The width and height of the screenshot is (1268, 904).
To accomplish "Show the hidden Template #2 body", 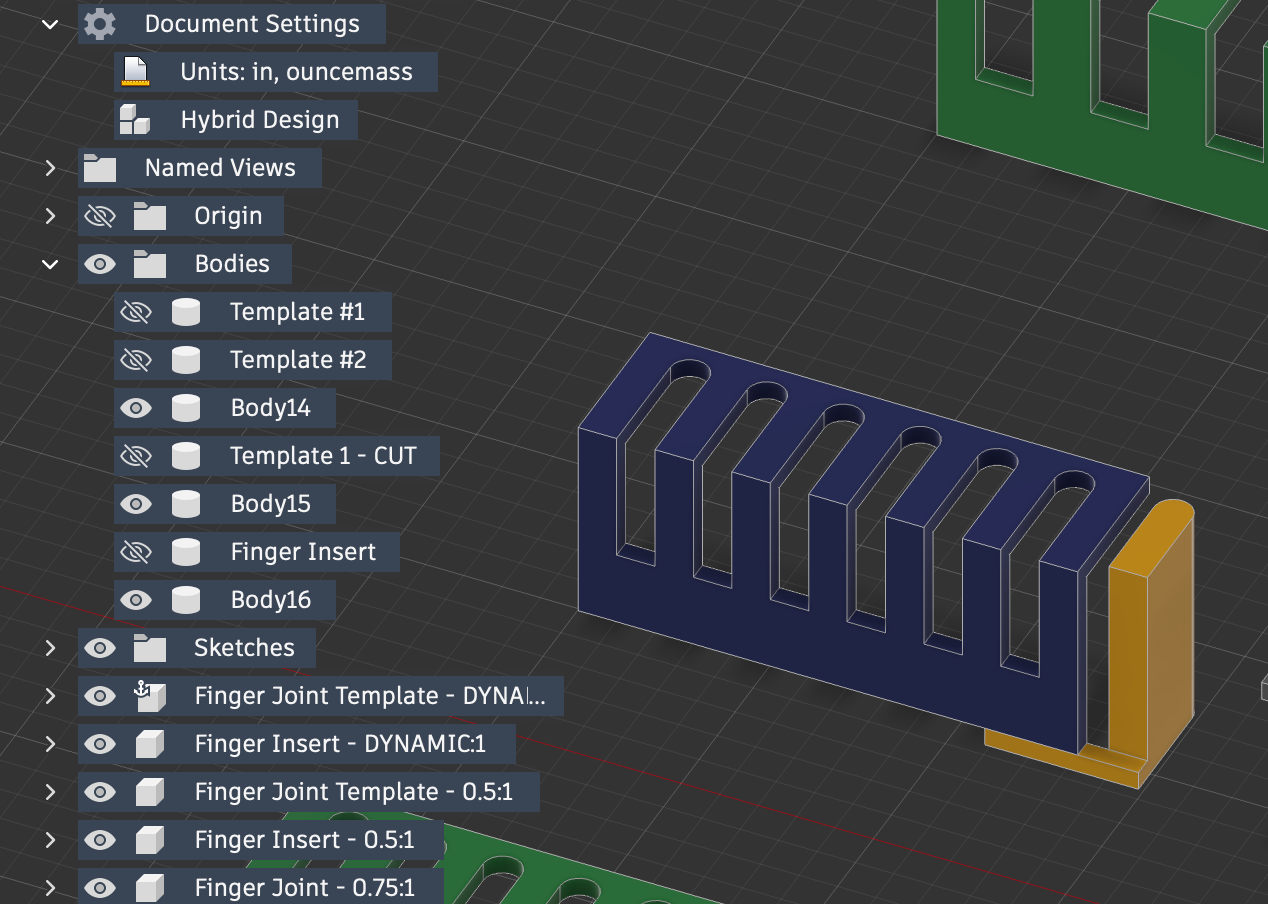I will pos(136,360).
